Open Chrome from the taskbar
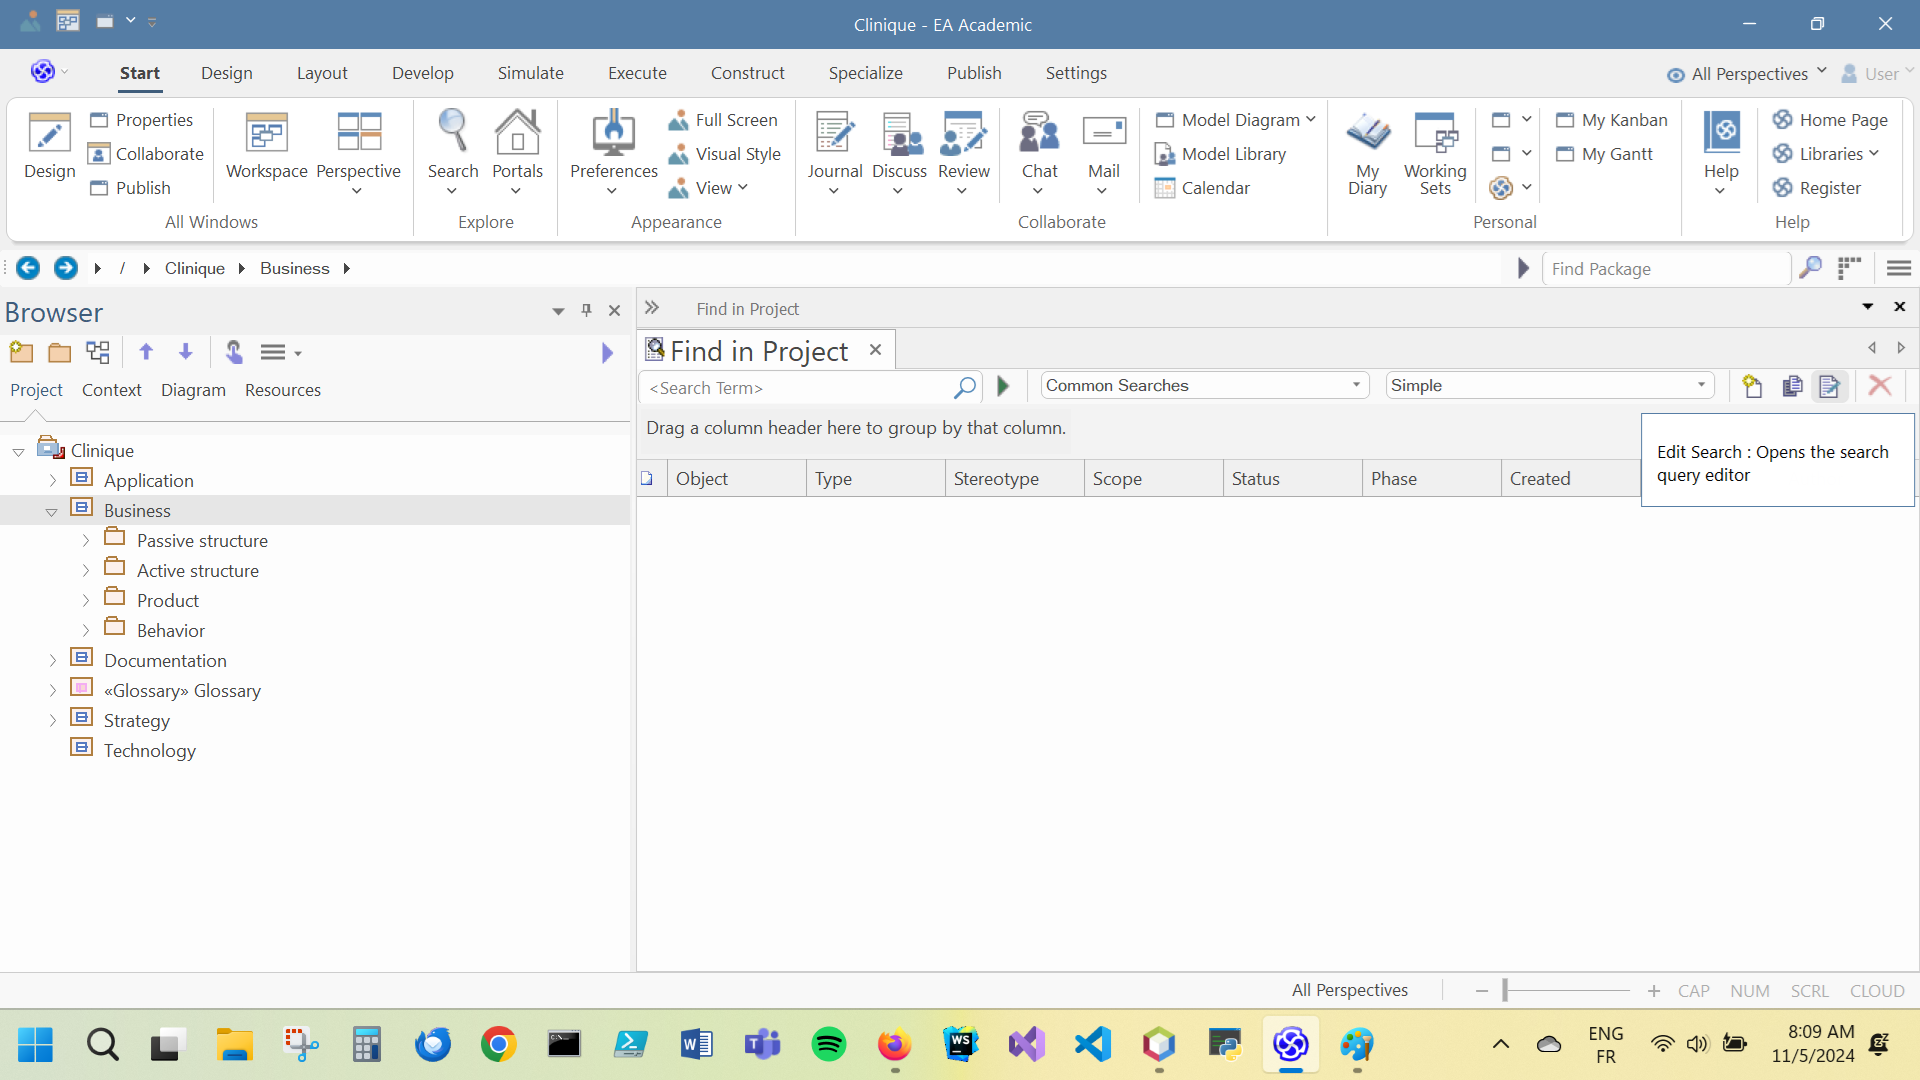Screen dimensions: 1920x1080 [498, 1045]
